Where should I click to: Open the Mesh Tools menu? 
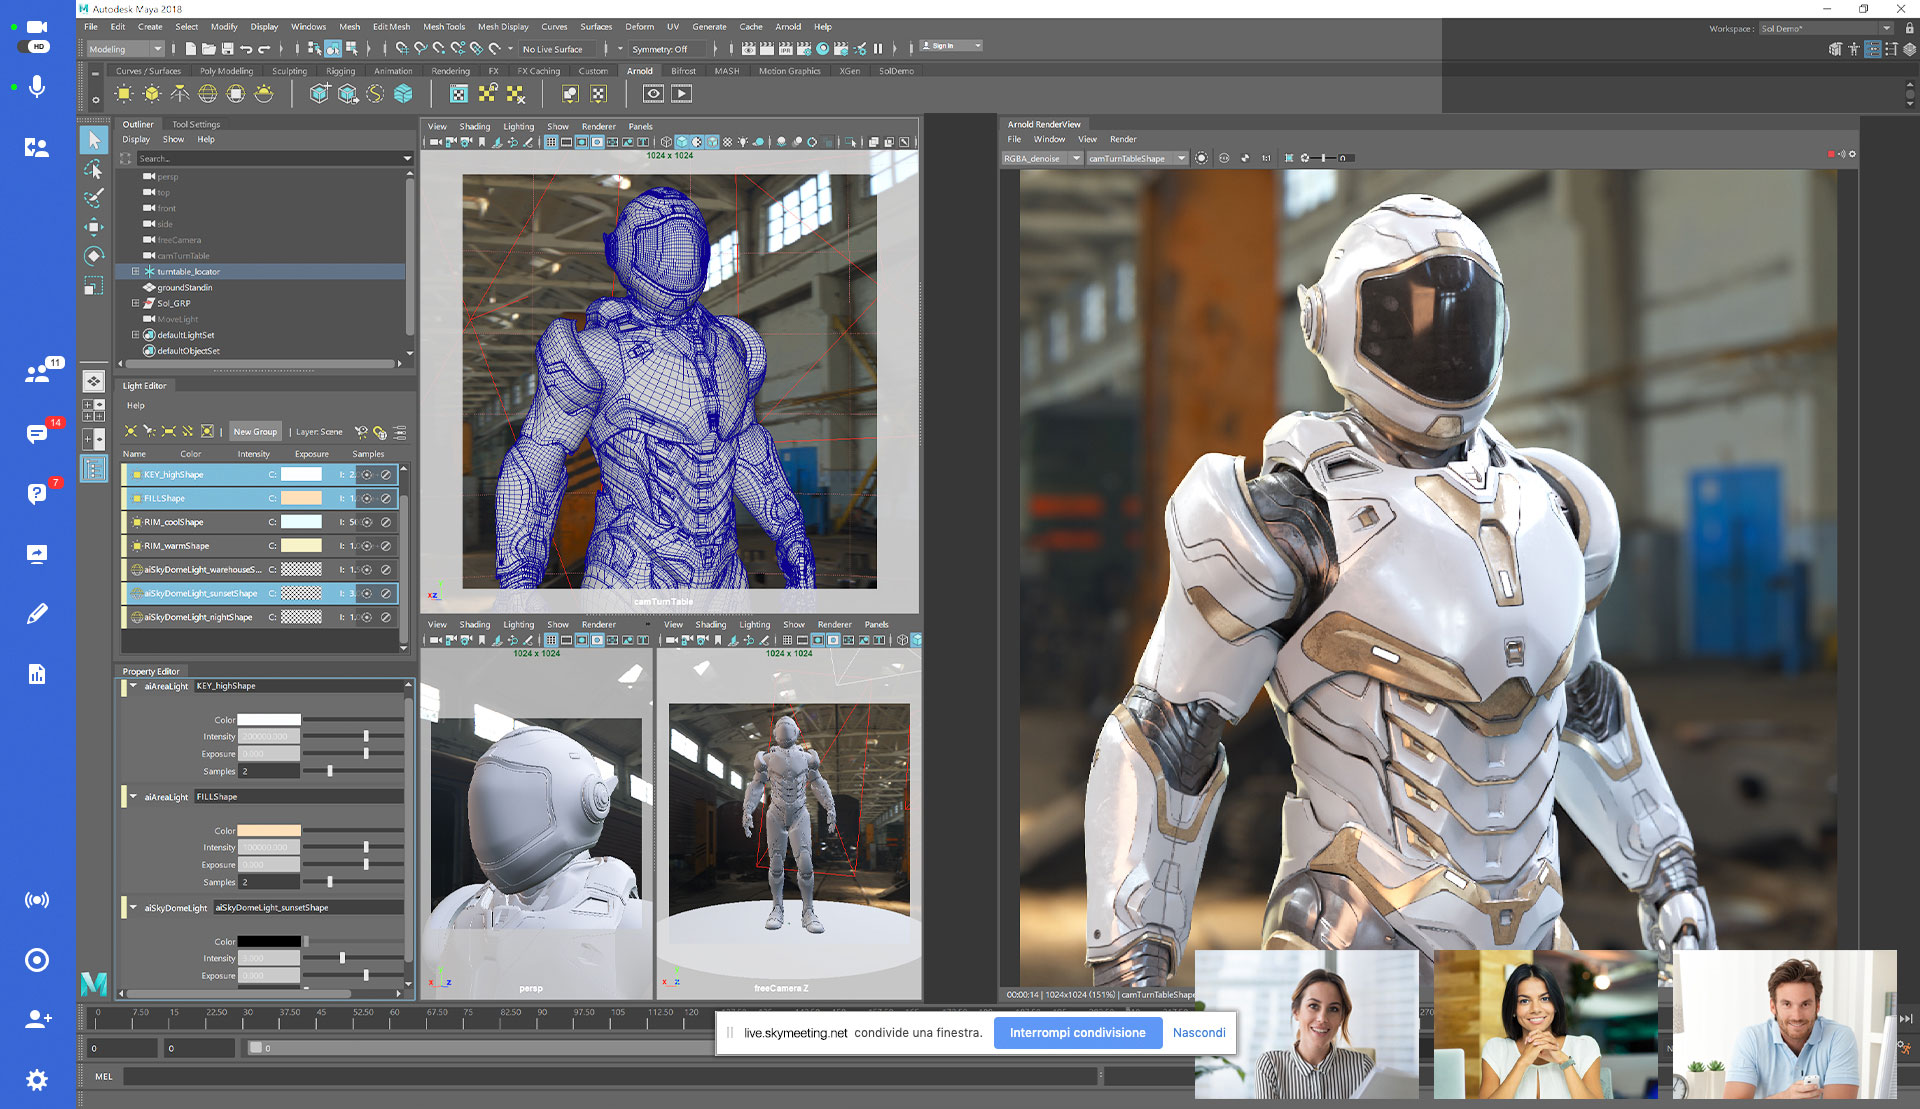[443, 27]
